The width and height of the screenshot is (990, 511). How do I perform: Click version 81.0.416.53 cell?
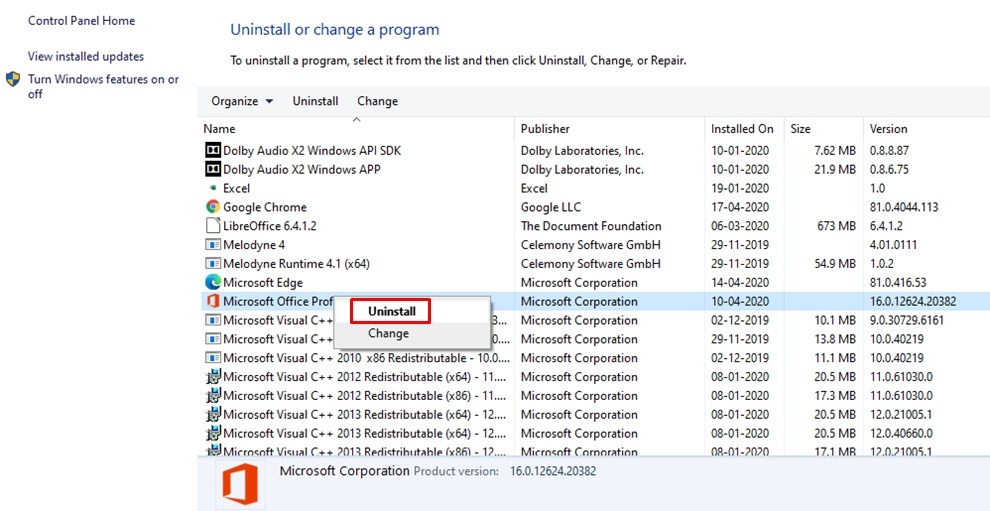898,282
